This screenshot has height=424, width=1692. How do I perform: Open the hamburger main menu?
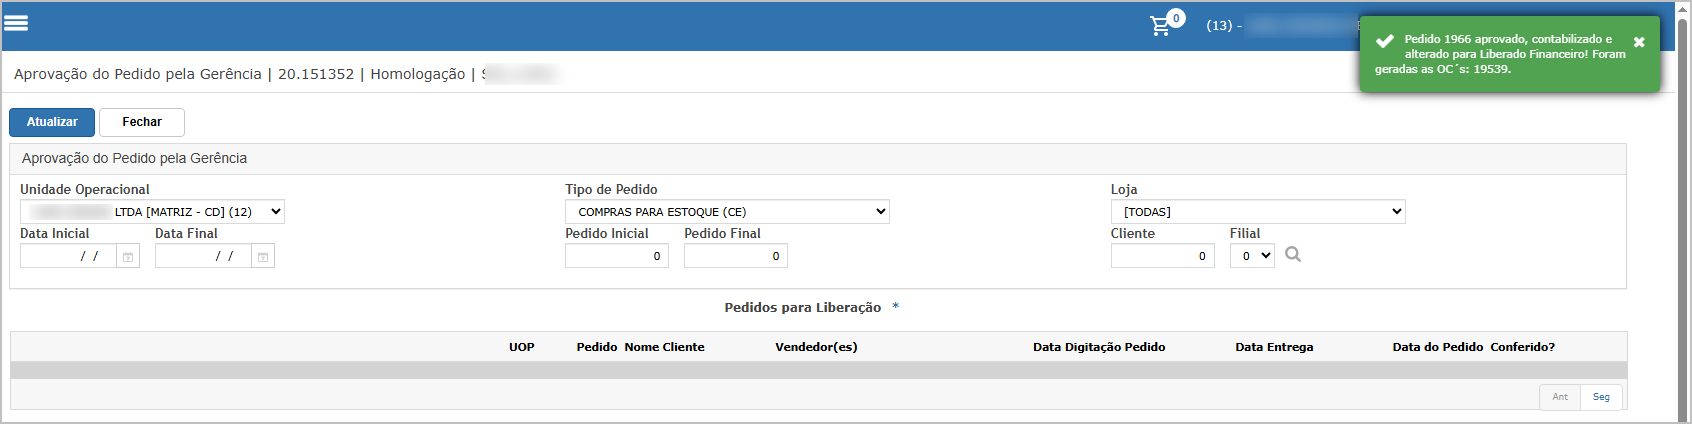16,23
